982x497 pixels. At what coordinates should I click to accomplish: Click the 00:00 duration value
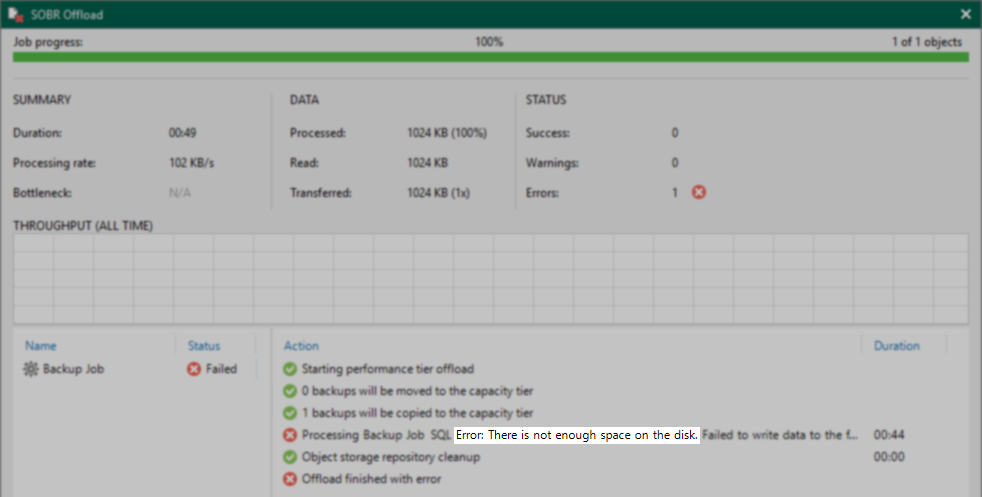(889, 458)
